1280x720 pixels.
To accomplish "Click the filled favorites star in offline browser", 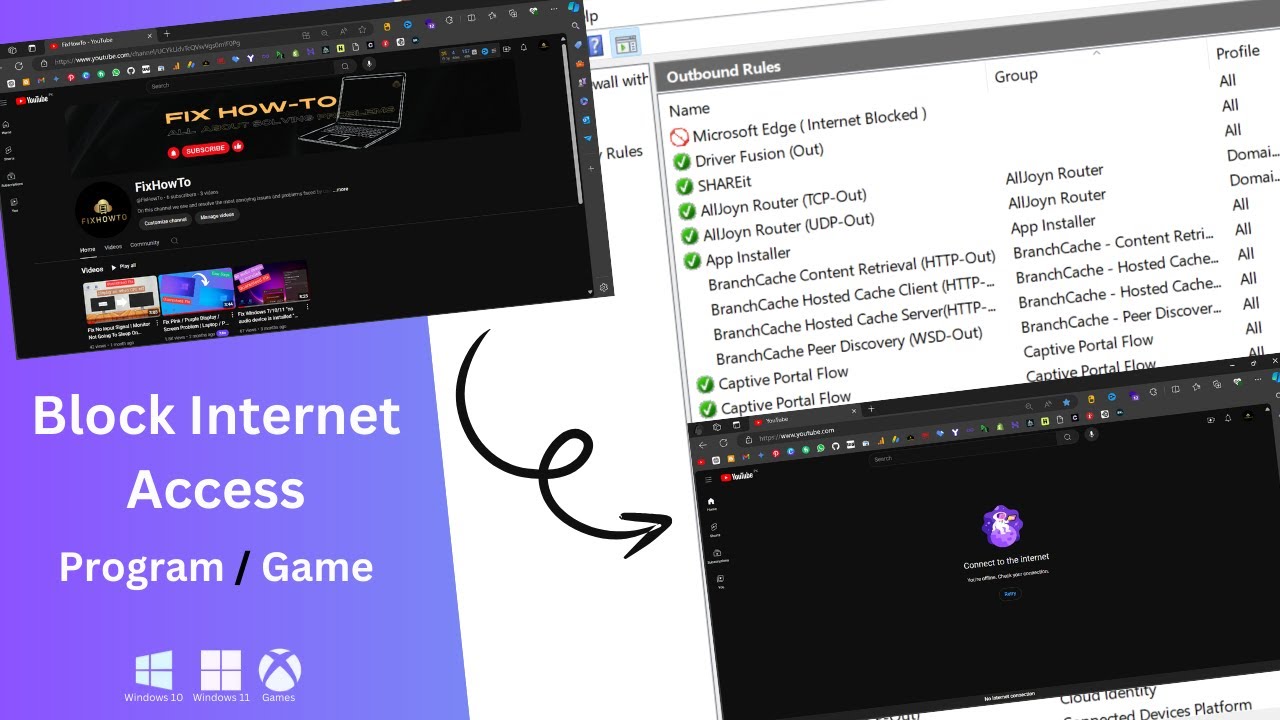I will (1066, 402).
